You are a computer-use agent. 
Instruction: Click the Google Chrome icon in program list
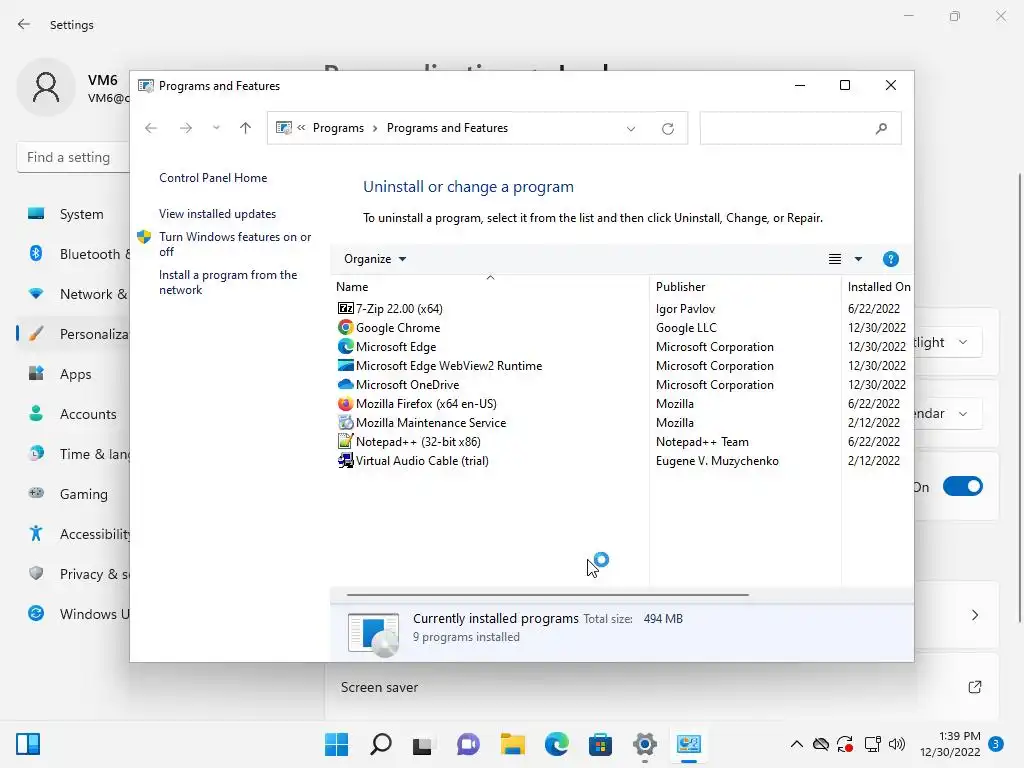pyautogui.click(x=345, y=327)
